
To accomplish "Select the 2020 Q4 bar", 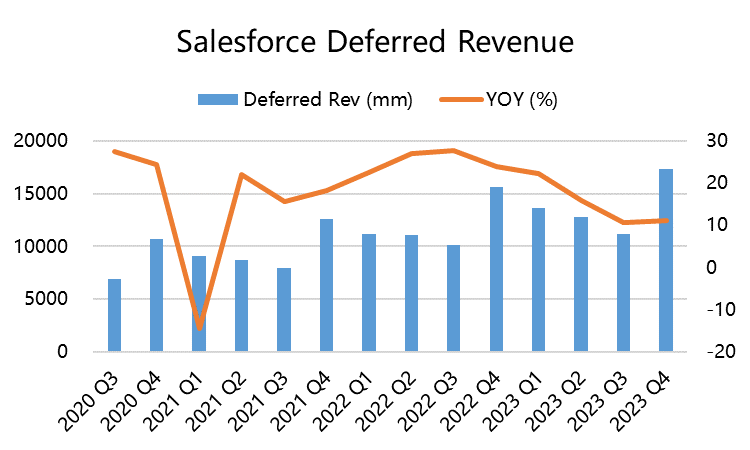I will tap(156, 295).
